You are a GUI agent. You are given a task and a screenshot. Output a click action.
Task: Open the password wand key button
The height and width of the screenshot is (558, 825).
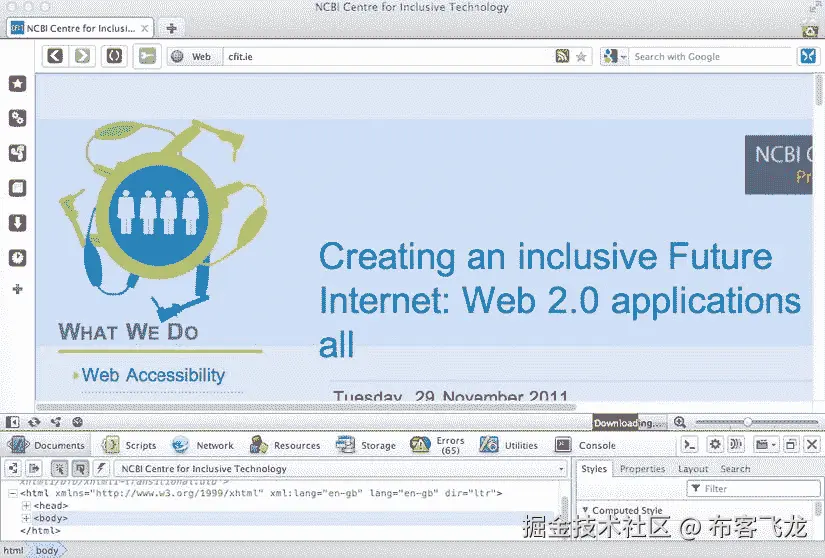click(147, 56)
